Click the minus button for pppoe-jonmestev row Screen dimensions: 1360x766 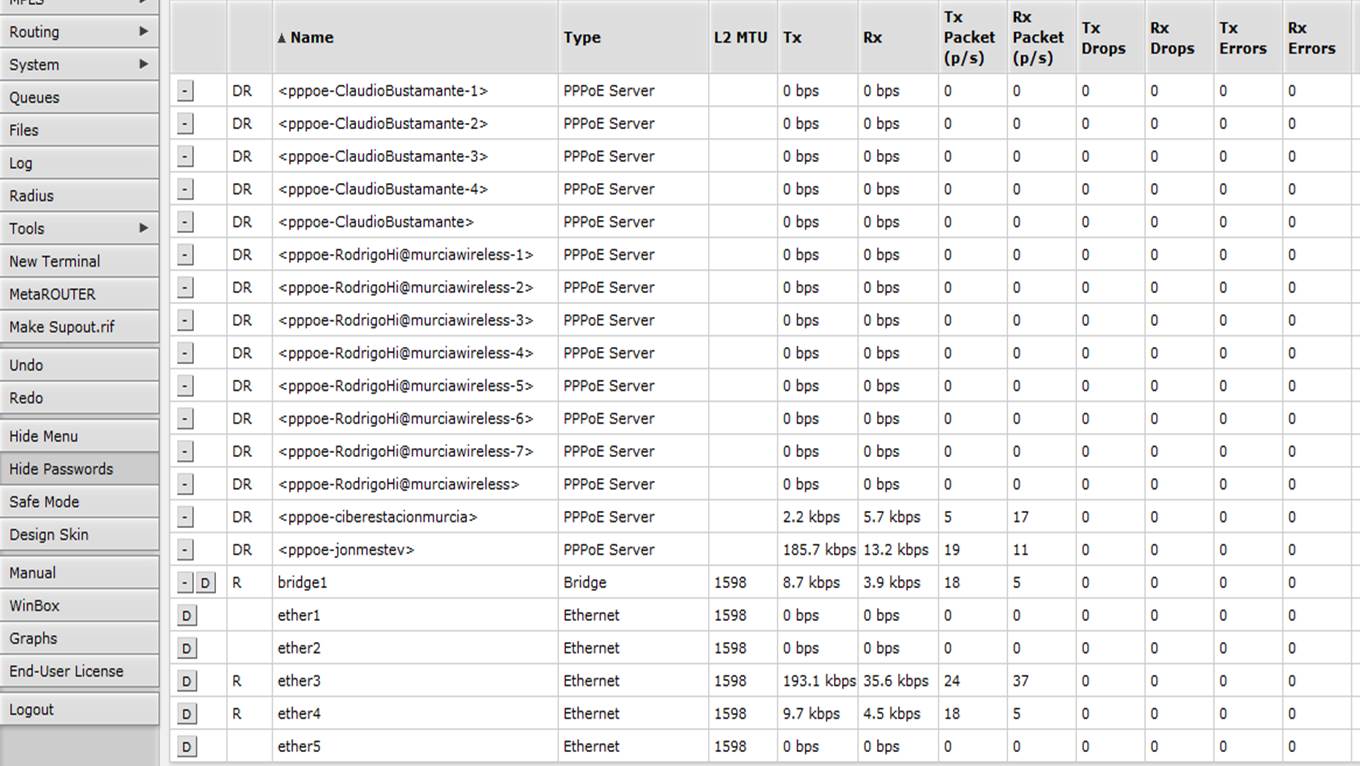pyautogui.click(x=185, y=550)
